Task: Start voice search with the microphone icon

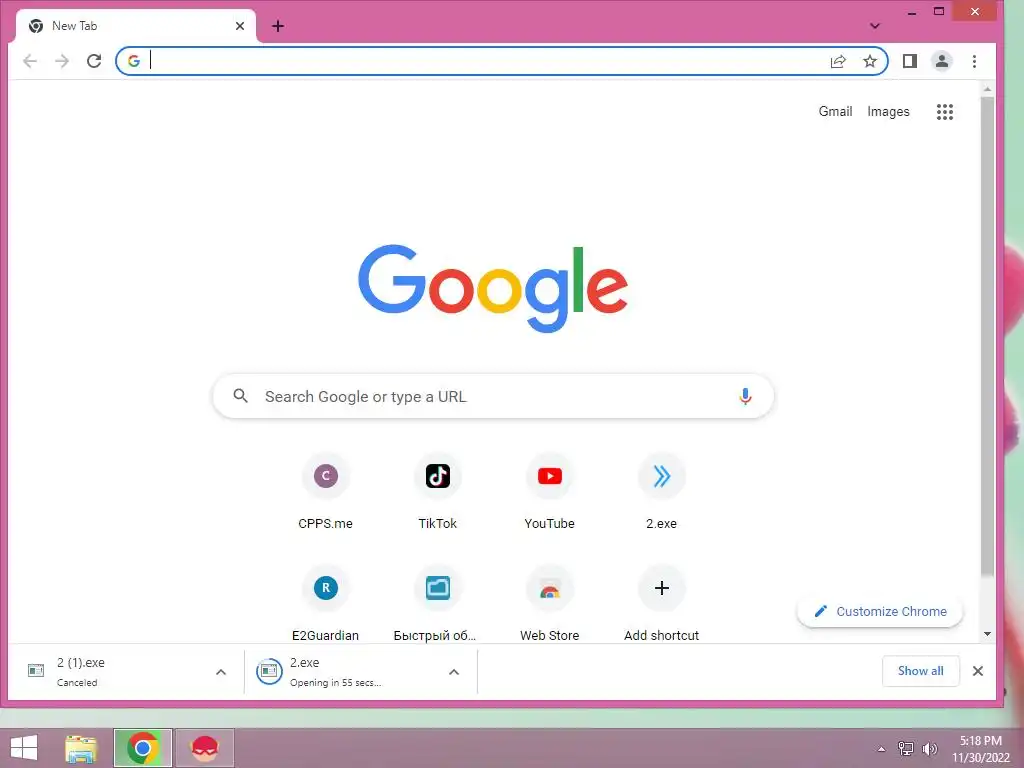Action: click(745, 396)
